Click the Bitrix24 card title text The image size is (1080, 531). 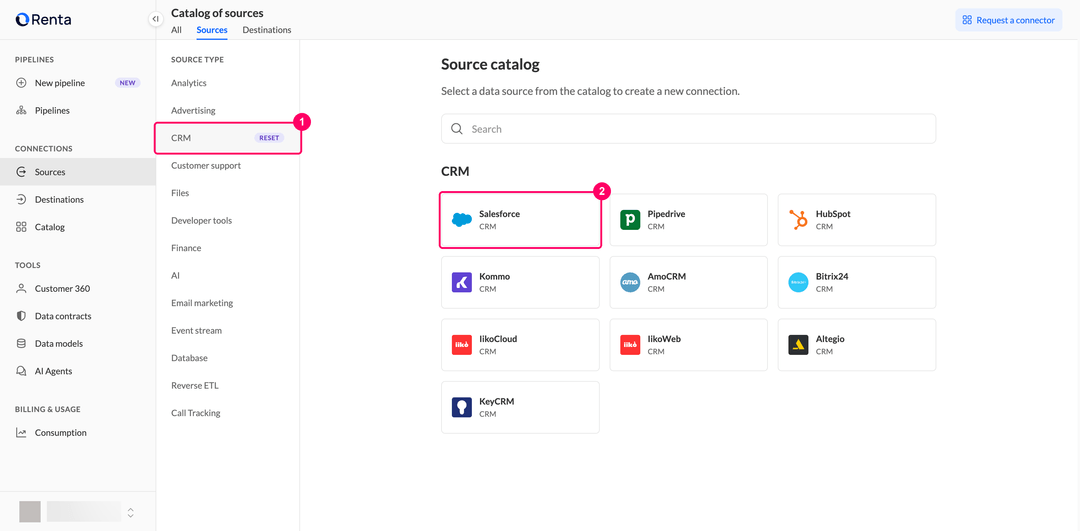(831, 277)
